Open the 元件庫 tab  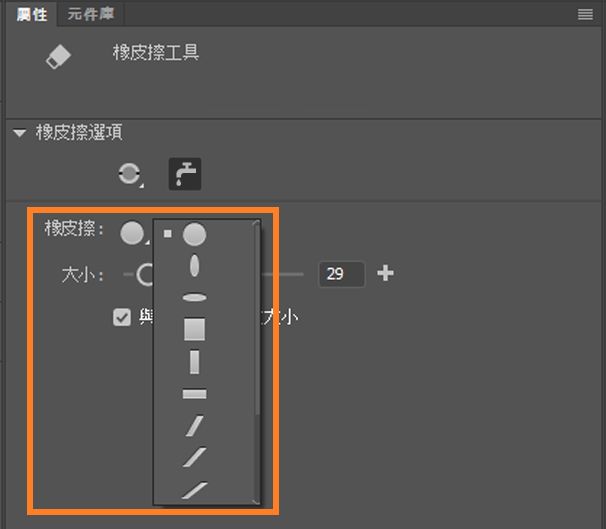click(91, 14)
